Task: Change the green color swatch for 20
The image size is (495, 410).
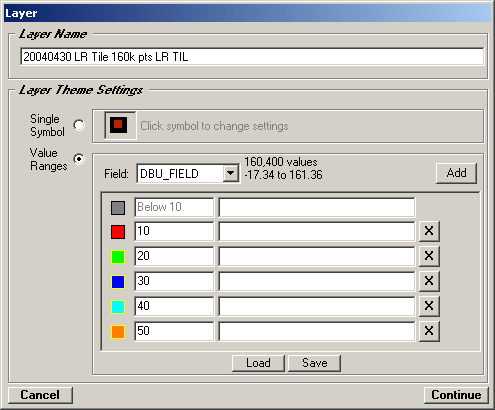Action: [118, 257]
